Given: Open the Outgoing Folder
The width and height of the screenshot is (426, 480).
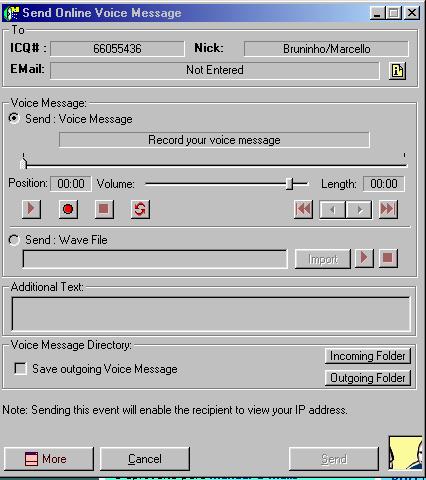Looking at the screenshot, I should click(x=368, y=378).
